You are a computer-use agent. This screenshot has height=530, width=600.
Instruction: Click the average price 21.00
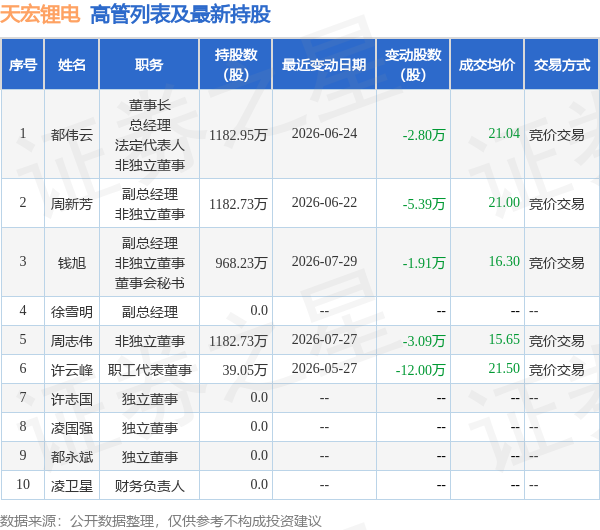coord(504,202)
